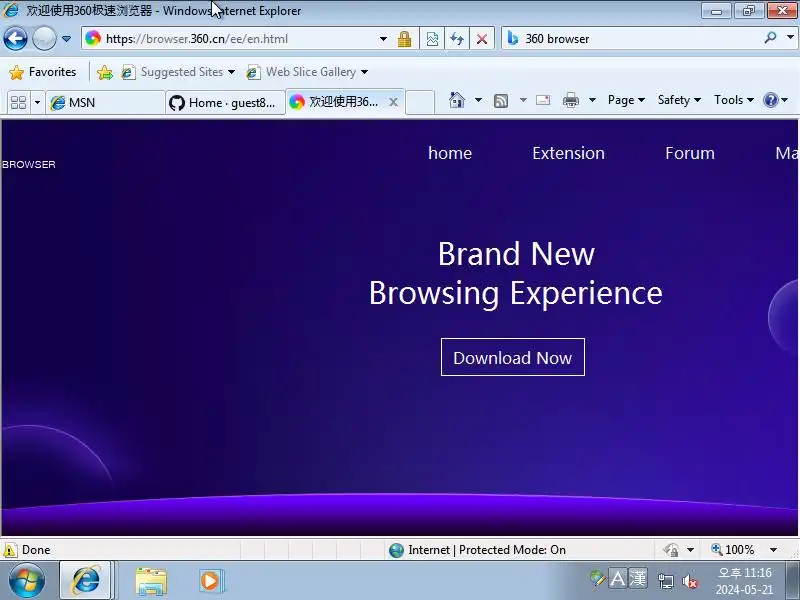The width and height of the screenshot is (800, 600).
Task: Open the tab list dropdown arrow
Action: point(37,103)
